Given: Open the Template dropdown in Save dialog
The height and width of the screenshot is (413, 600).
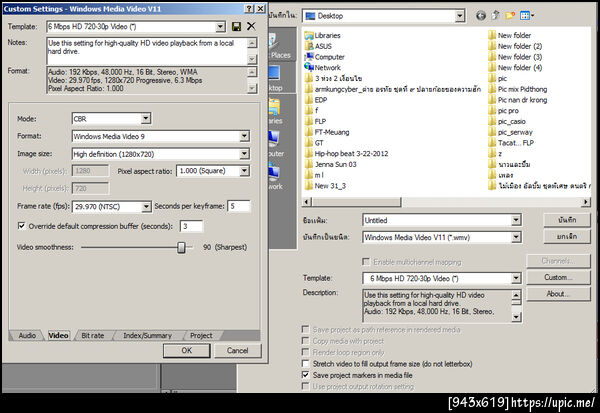Looking at the screenshot, I should [x=516, y=278].
